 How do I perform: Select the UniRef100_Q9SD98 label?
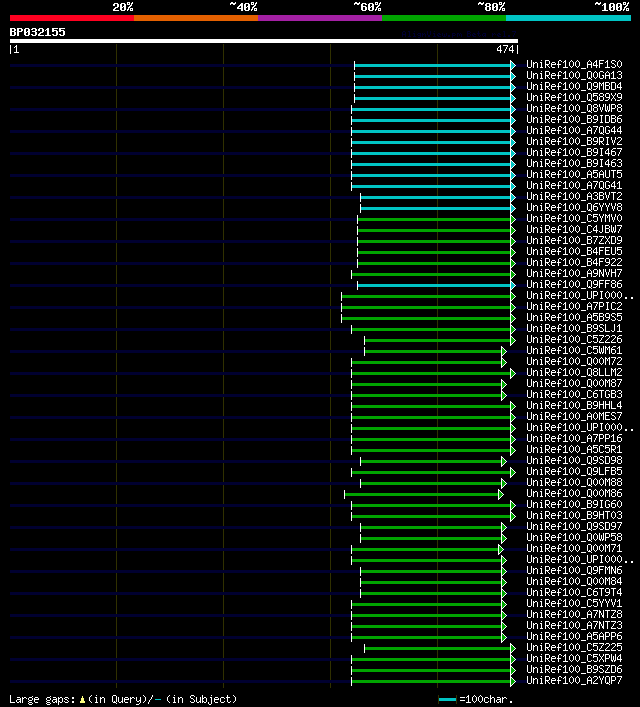click(574, 460)
